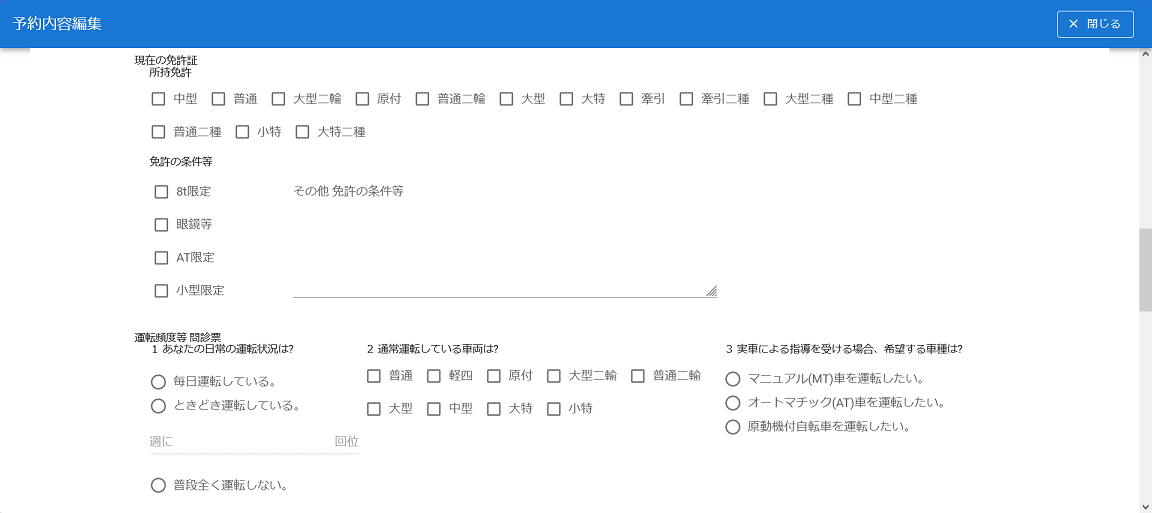Choose マニュアル(MT)車を運転したい option

click(x=733, y=379)
